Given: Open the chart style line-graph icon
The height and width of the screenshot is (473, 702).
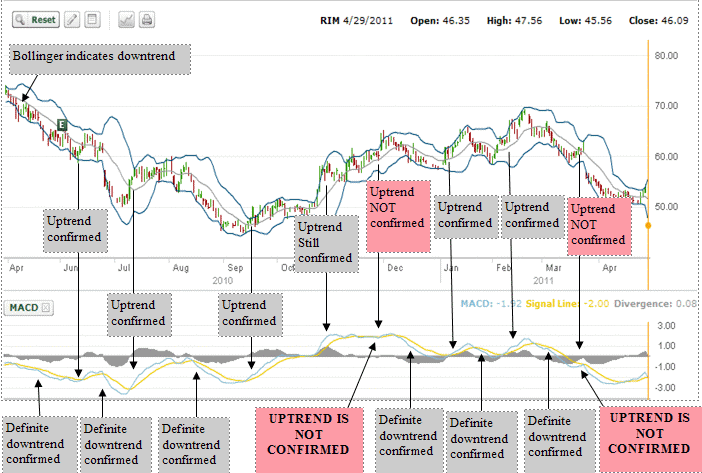Looking at the screenshot, I should point(127,20).
